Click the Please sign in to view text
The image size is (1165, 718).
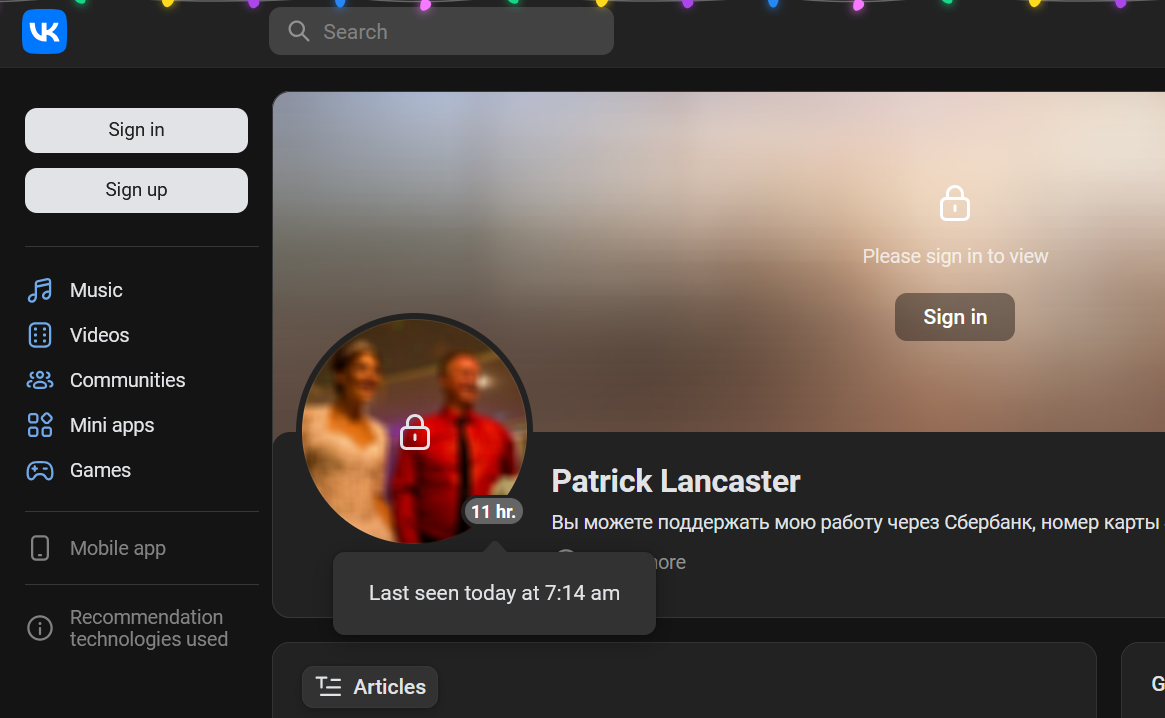pyautogui.click(x=955, y=256)
